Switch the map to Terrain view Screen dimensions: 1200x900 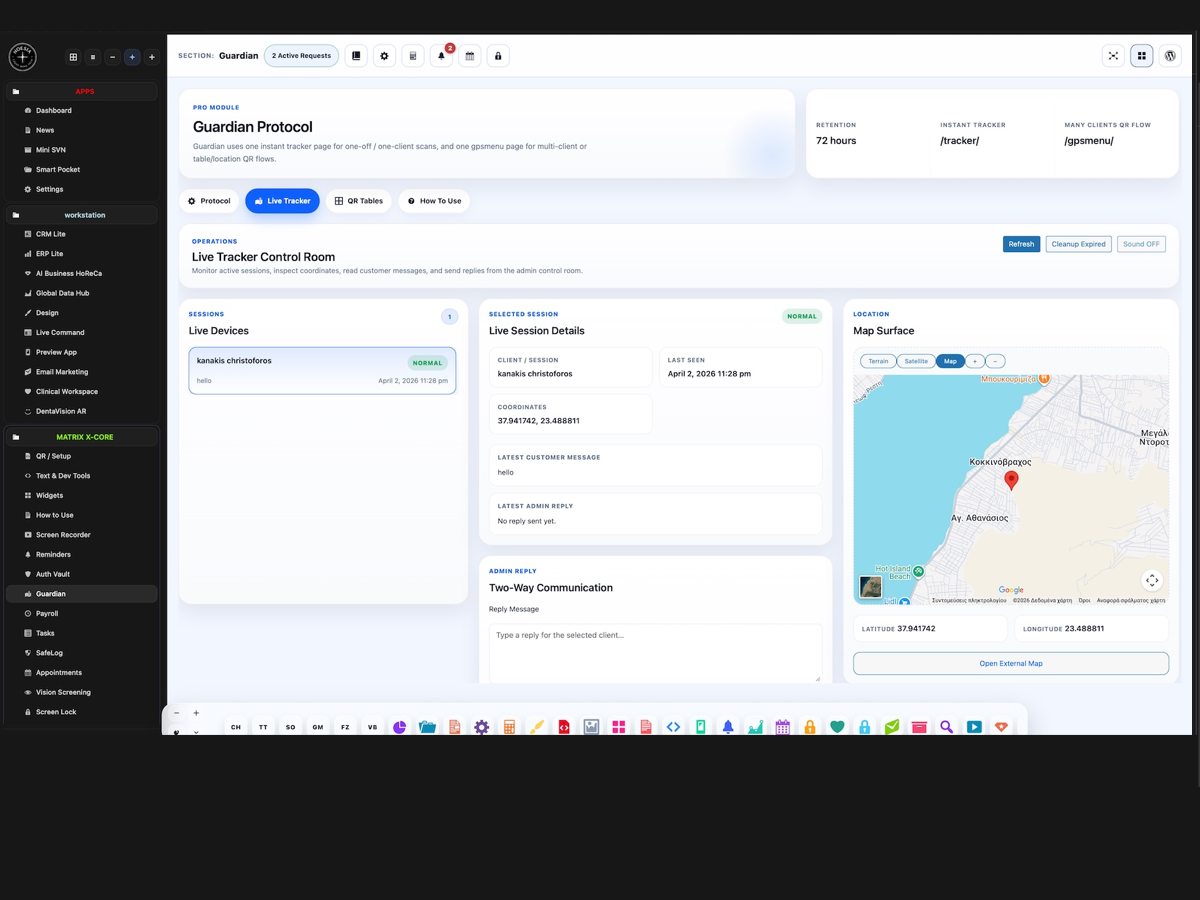(878, 361)
